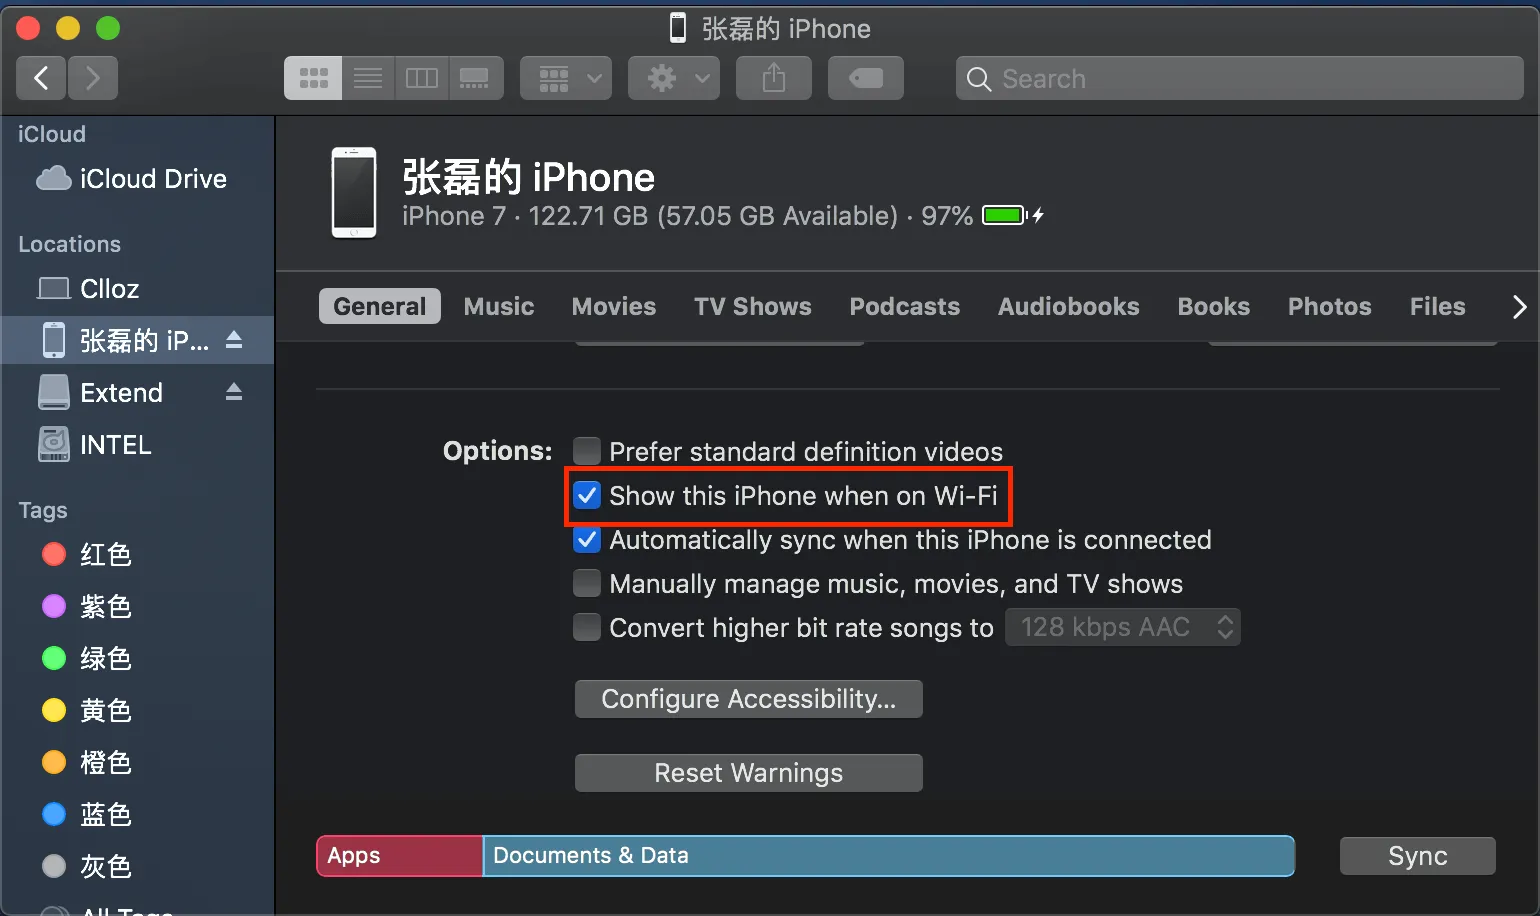Show more tabs with right chevron
The width and height of the screenshot is (1540, 916).
[1519, 307]
